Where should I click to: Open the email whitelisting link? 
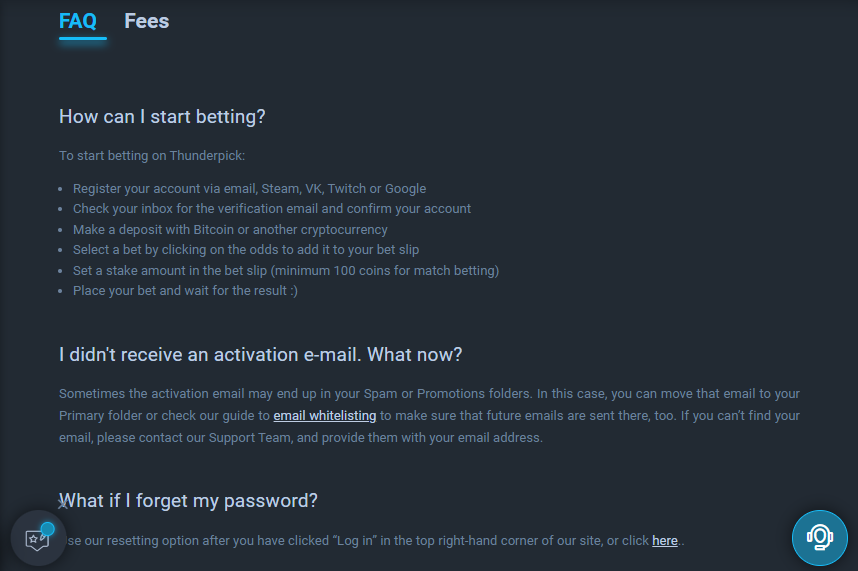pos(324,416)
